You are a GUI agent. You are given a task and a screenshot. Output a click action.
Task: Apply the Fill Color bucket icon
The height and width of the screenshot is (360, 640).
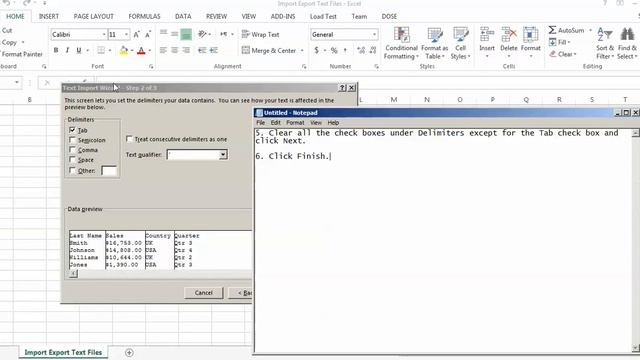[124, 50]
